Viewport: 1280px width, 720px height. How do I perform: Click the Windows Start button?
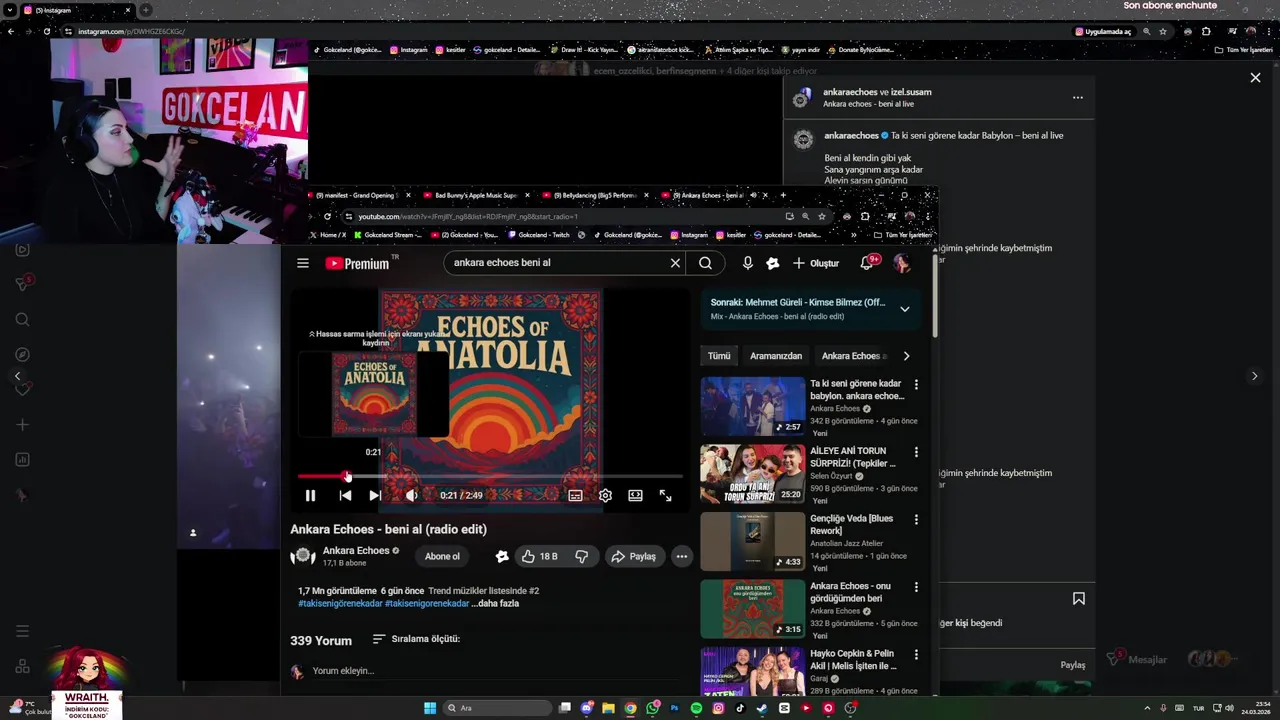(430, 708)
